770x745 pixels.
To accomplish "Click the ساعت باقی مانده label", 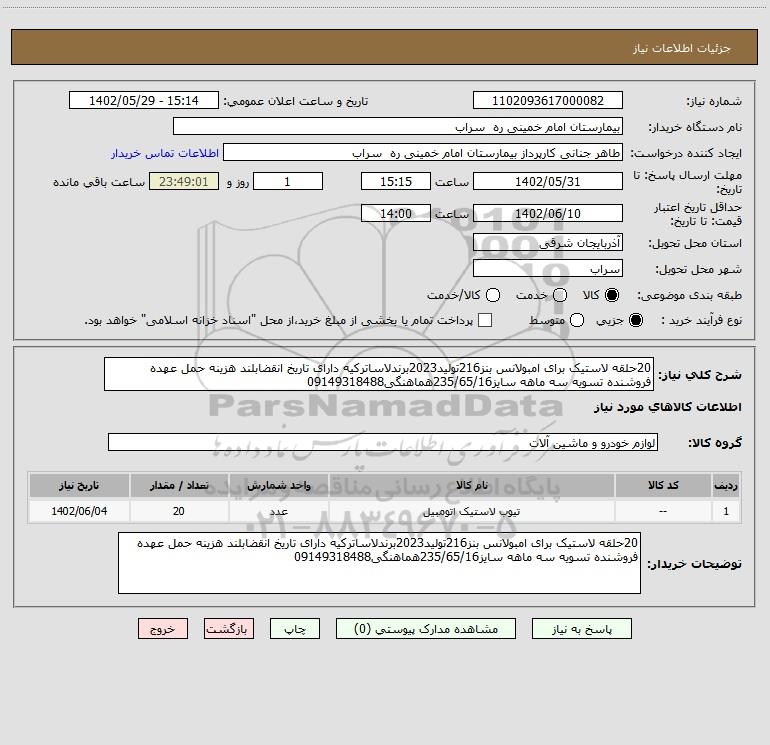I will 99,182.
